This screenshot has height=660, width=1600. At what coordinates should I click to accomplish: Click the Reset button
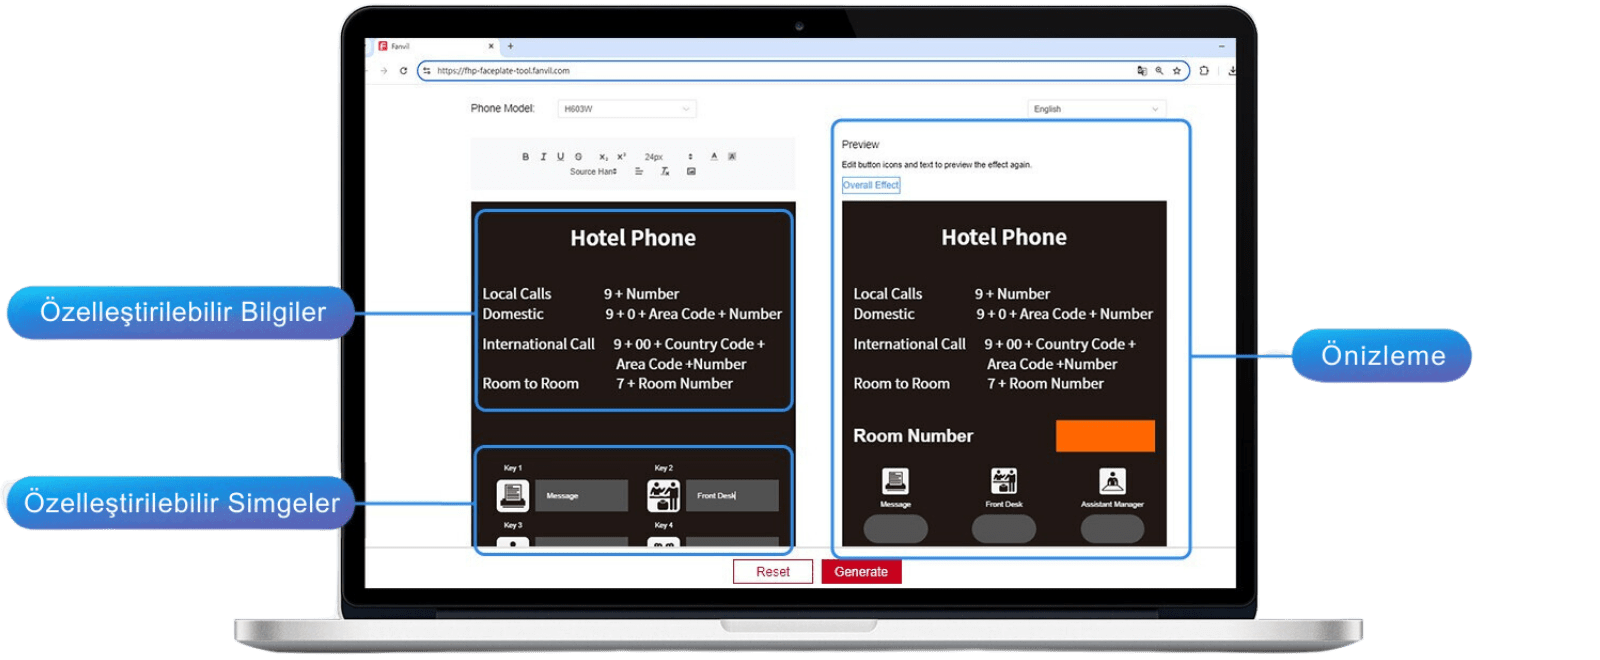coord(772,572)
